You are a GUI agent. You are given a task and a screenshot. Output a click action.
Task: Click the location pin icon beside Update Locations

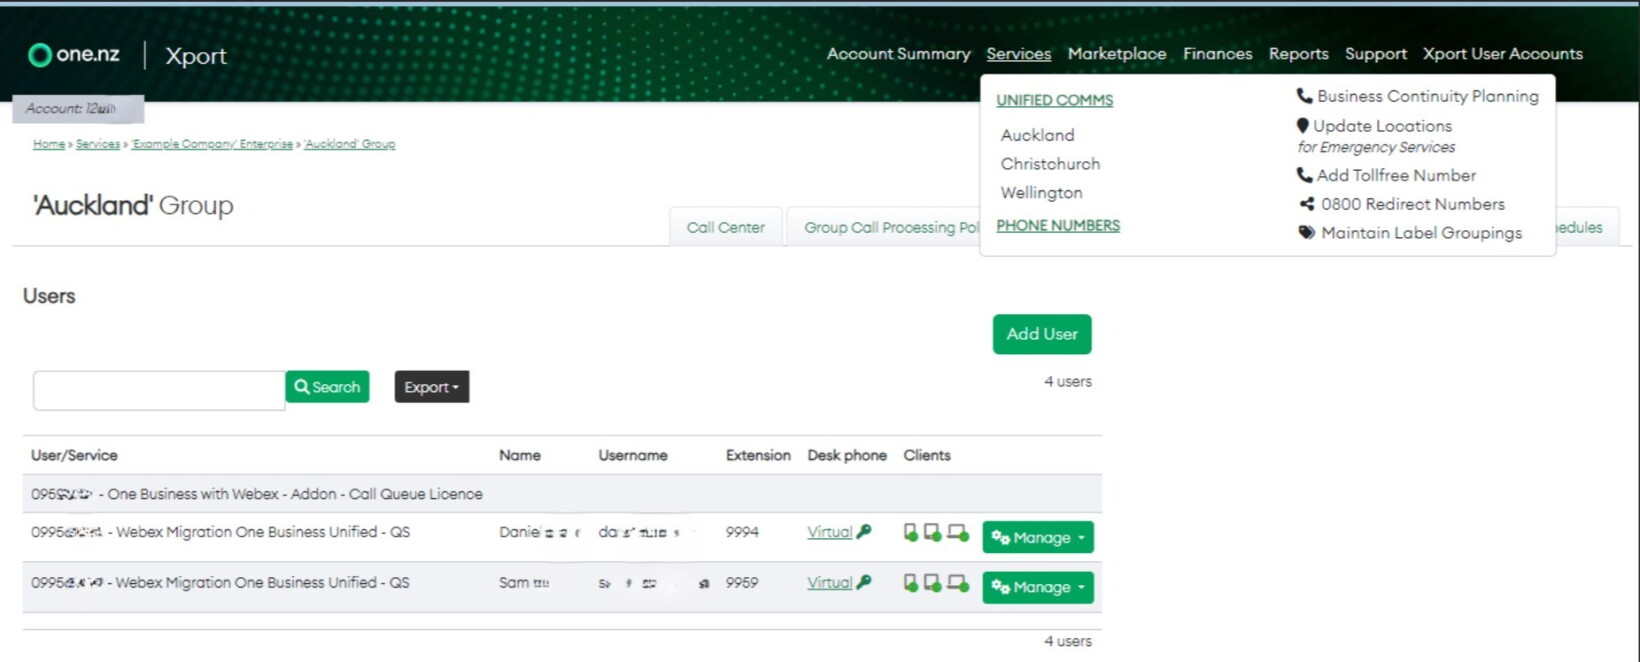pyautogui.click(x=1302, y=126)
